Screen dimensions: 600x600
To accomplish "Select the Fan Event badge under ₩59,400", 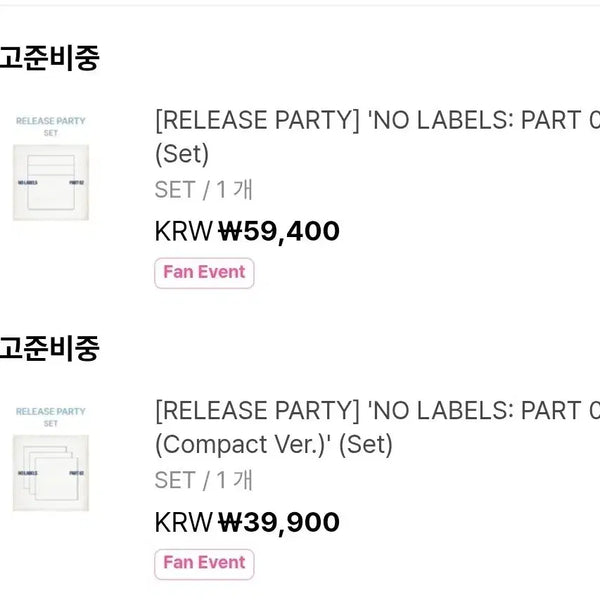I will pyautogui.click(x=204, y=273).
